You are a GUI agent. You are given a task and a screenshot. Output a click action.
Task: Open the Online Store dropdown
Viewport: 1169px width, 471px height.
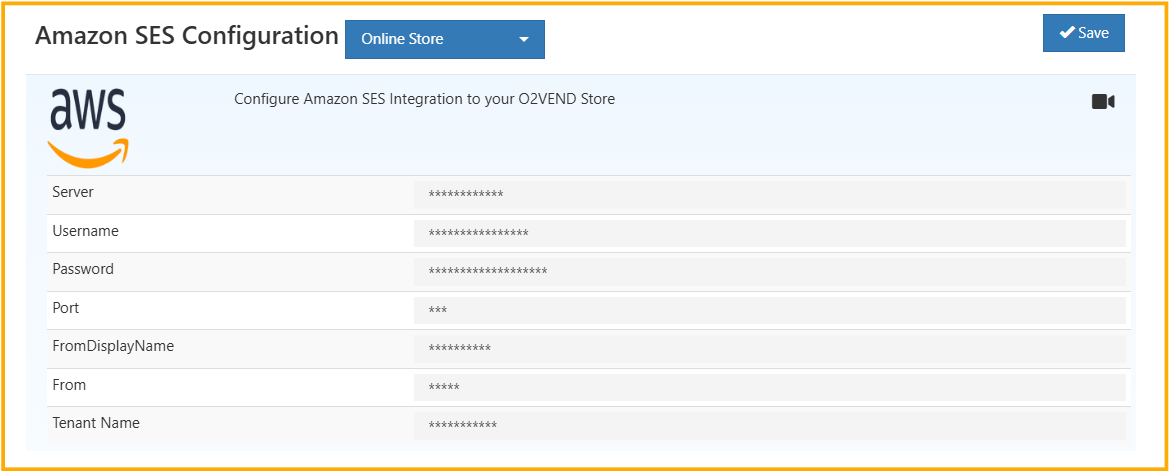click(444, 39)
